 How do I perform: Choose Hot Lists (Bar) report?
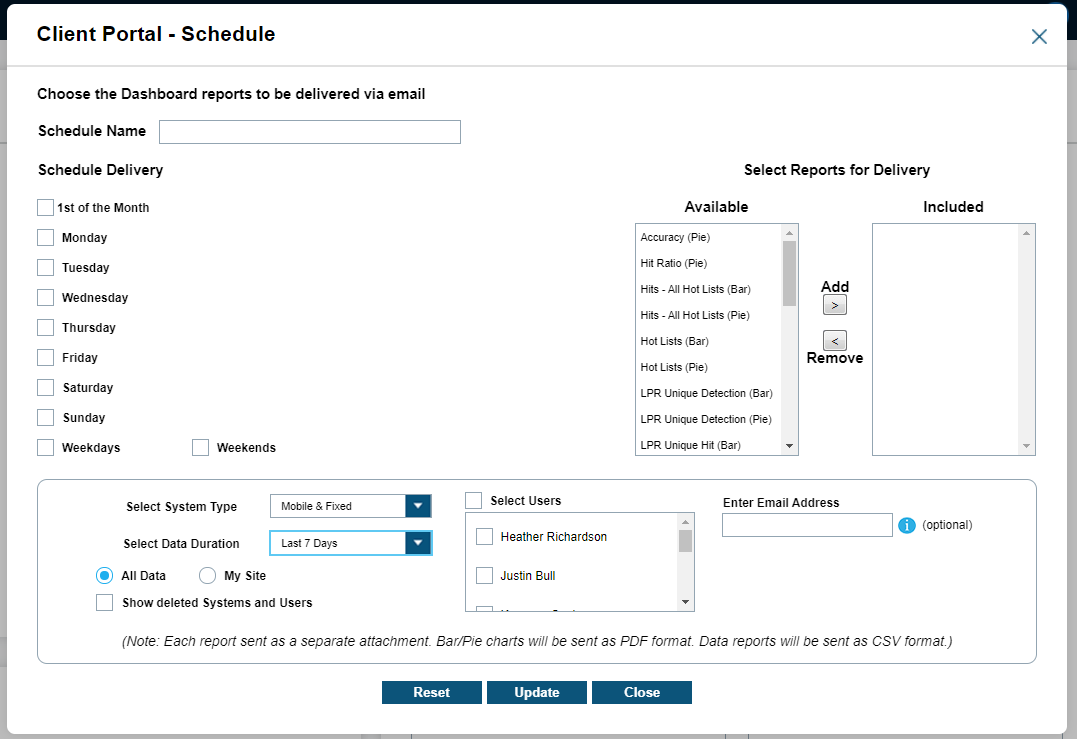pos(676,342)
